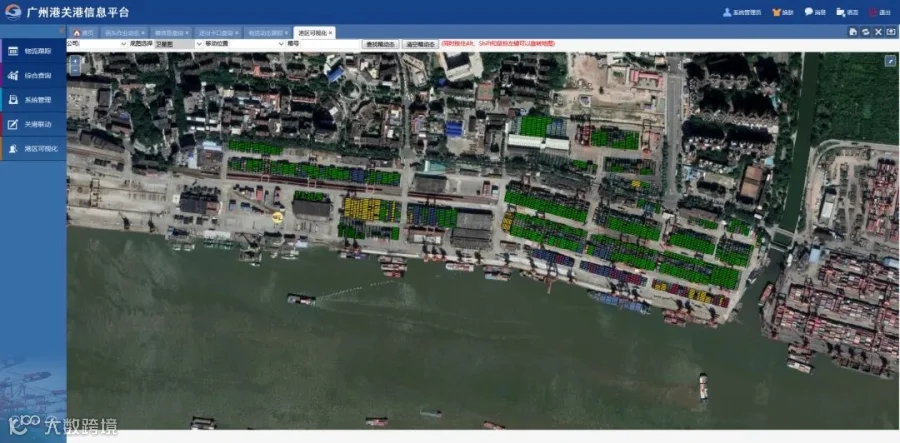Zoom in the map with plus button
900x443 pixels.
coord(75,60)
